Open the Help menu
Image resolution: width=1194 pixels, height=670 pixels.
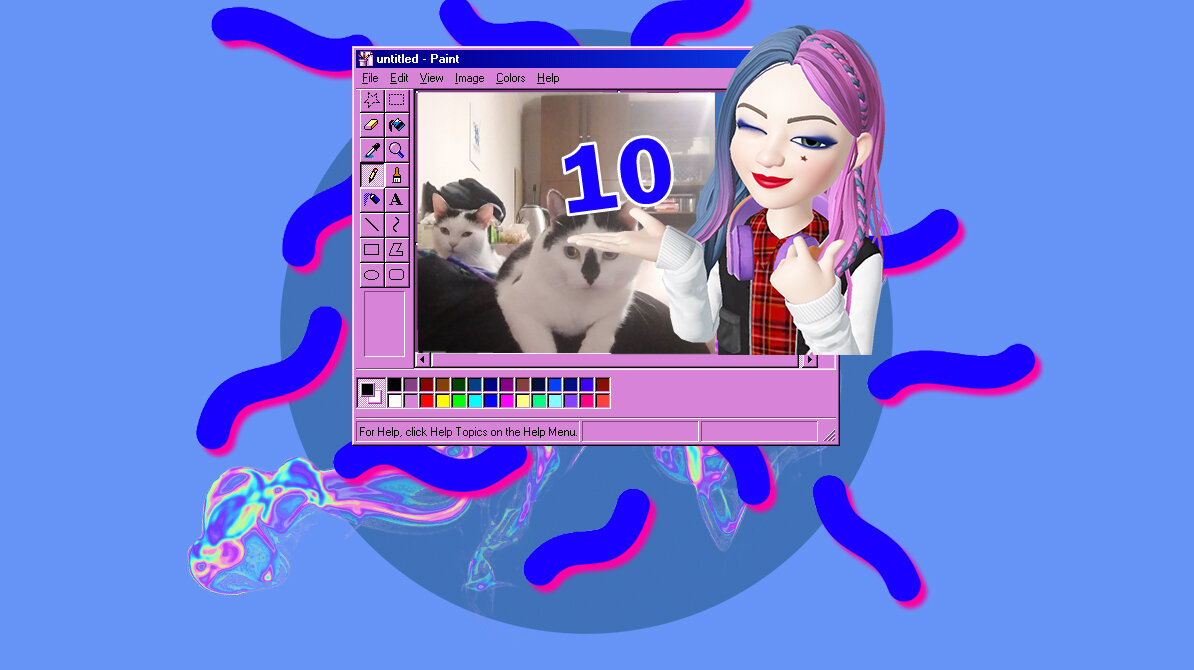click(x=548, y=78)
